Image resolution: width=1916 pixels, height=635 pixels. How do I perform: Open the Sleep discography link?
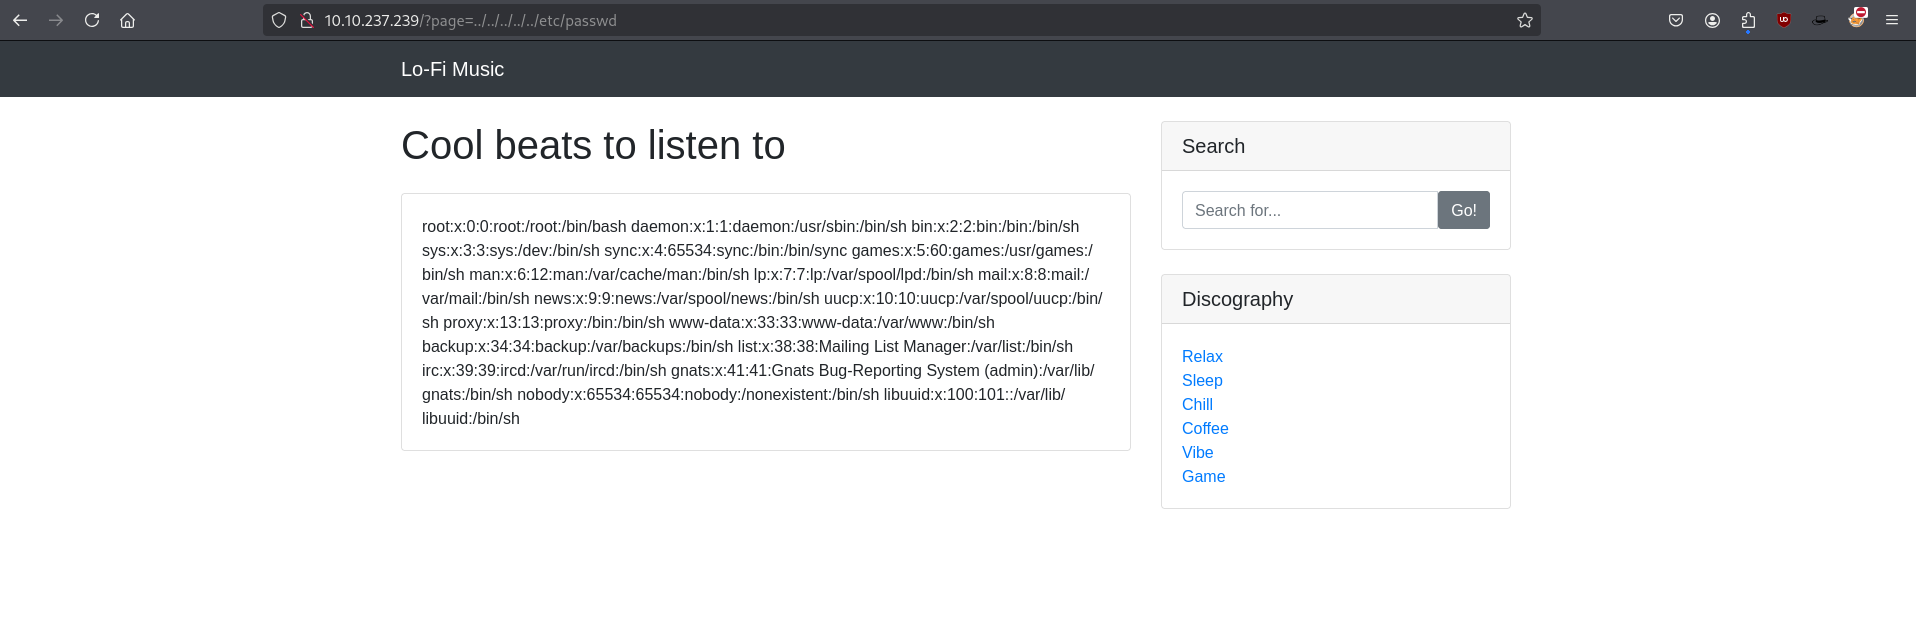(x=1202, y=380)
